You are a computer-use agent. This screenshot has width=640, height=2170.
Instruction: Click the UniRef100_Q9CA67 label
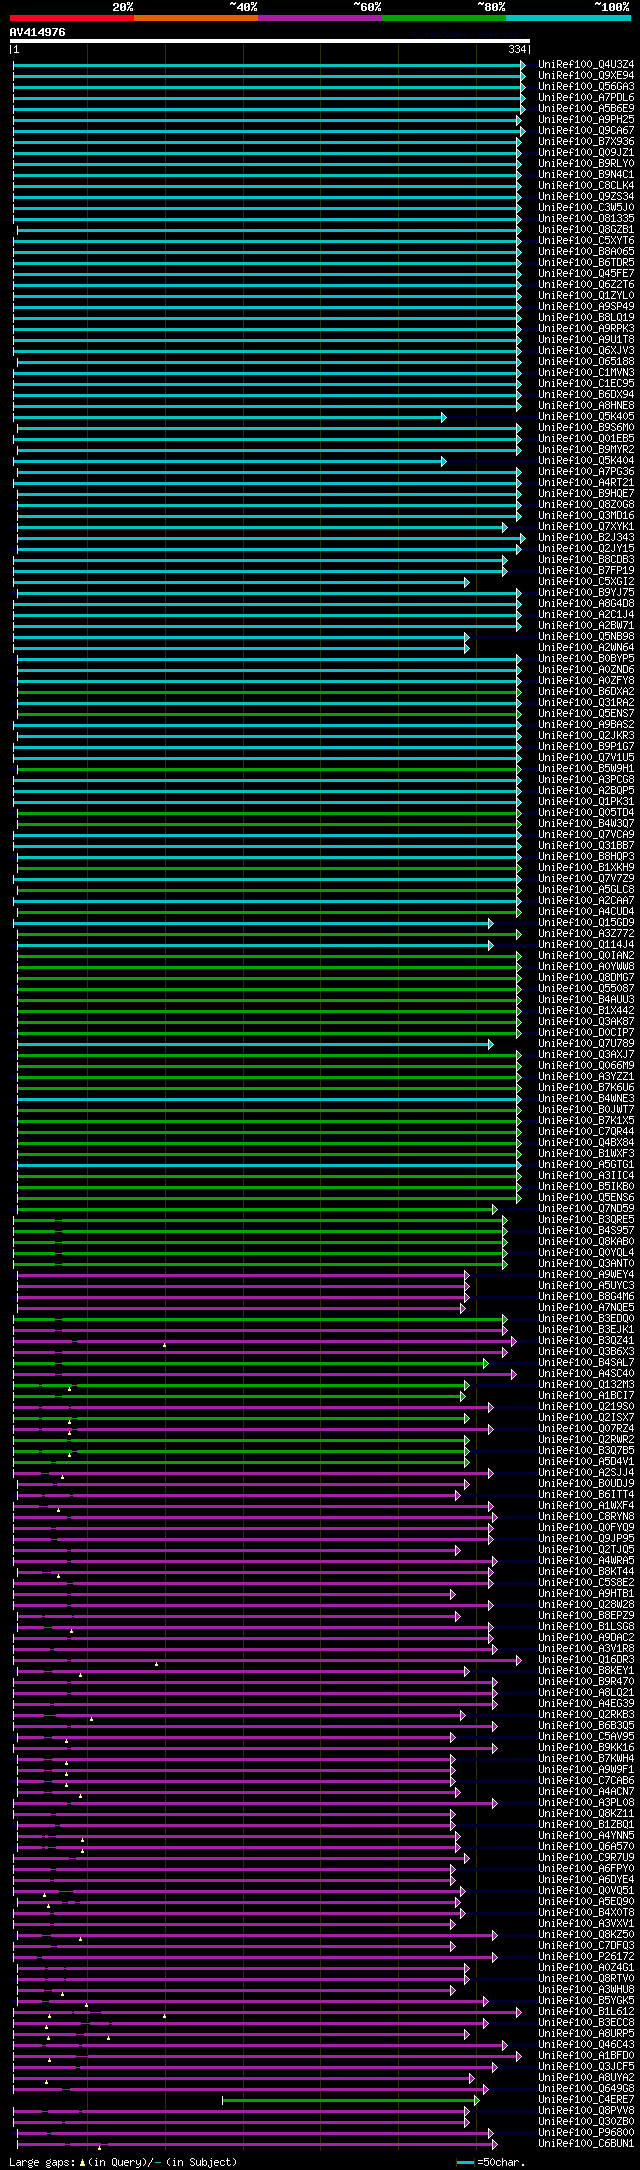[x=586, y=130]
